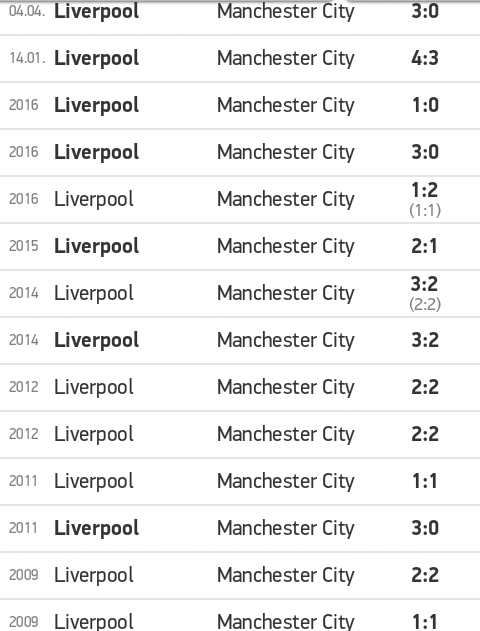Image resolution: width=480 pixels, height=631 pixels.
Task: Open the 2016 match with score 1:2 (1:1)
Action: [x=240, y=200]
